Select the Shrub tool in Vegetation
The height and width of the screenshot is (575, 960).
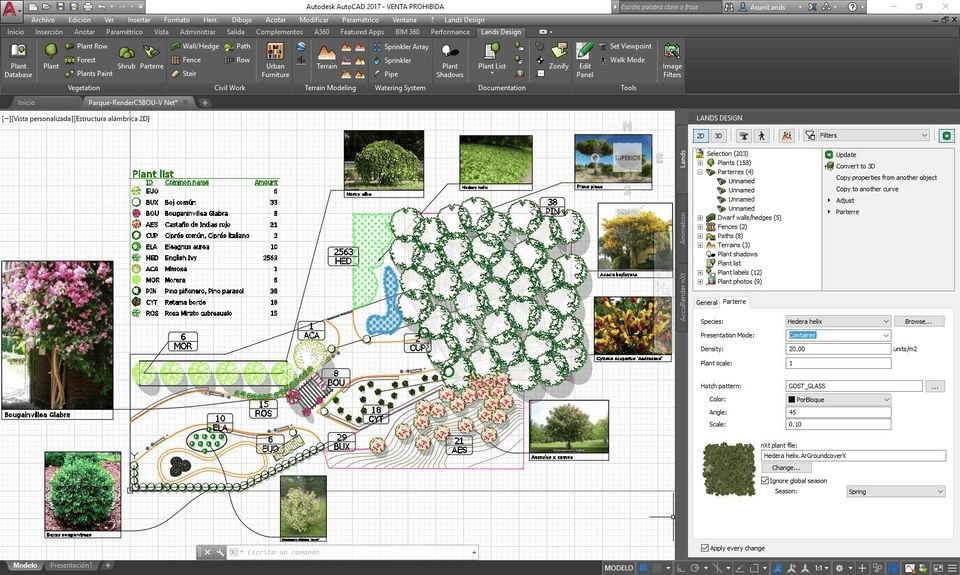[126, 56]
